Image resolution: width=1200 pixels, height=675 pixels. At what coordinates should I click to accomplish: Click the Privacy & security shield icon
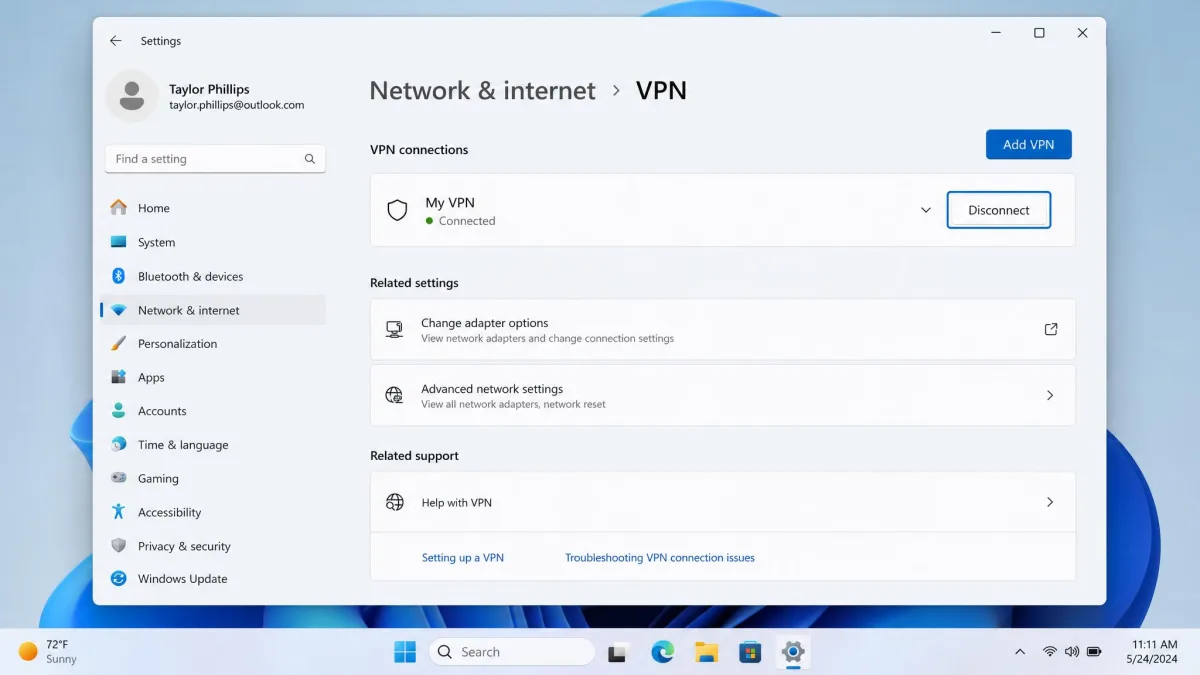(x=118, y=546)
